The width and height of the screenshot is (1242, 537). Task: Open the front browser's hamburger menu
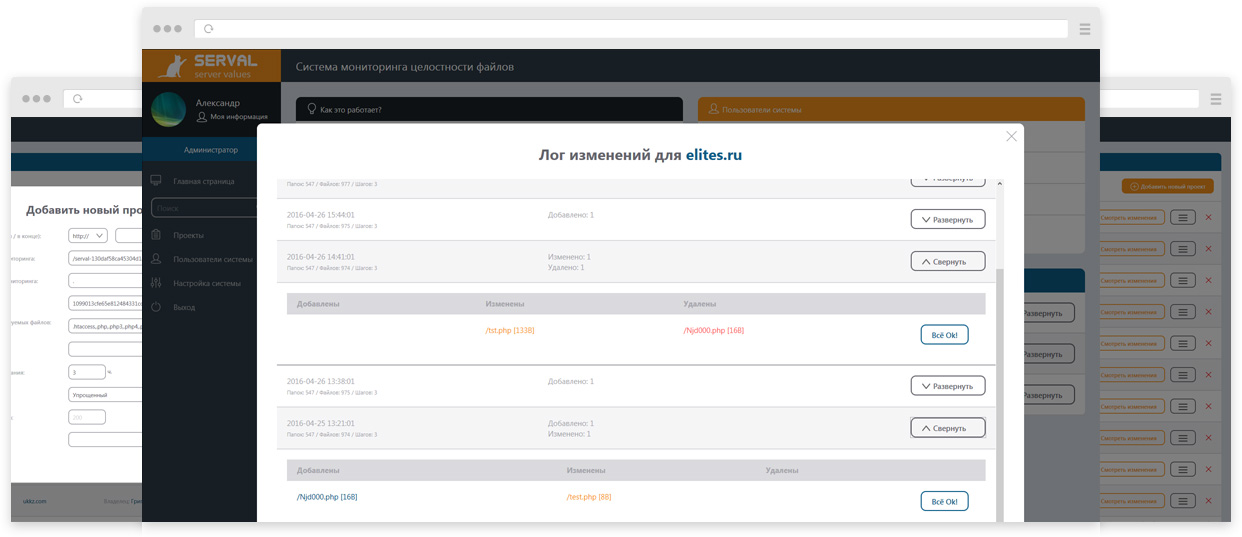(1085, 30)
